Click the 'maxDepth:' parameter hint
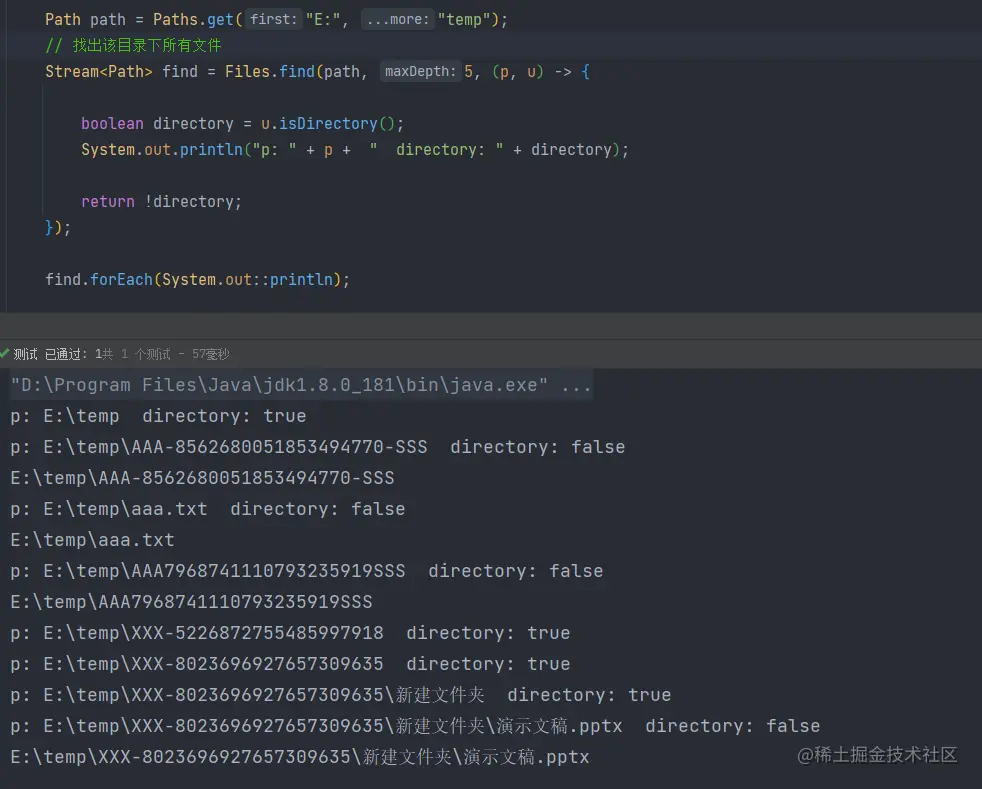 pyautogui.click(x=420, y=71)
